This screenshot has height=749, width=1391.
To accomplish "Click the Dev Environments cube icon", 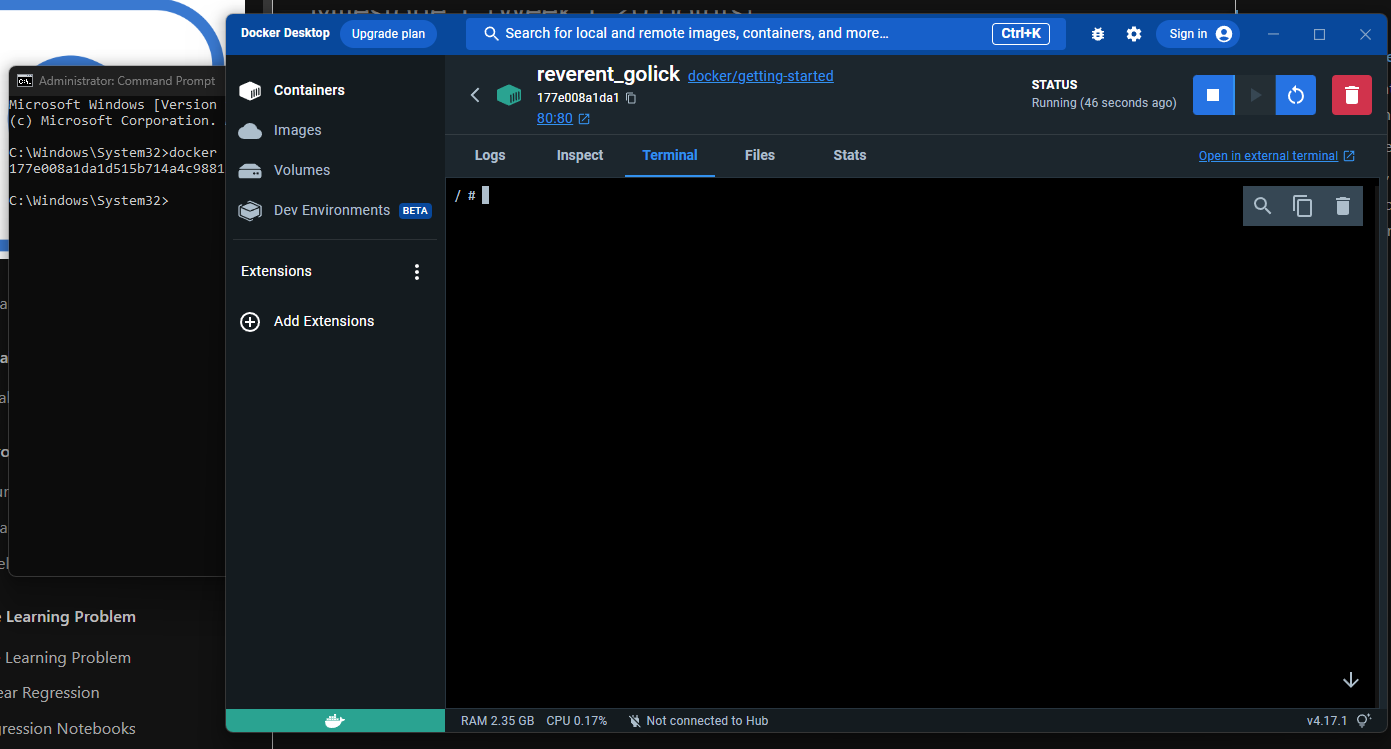I will 250,210.
